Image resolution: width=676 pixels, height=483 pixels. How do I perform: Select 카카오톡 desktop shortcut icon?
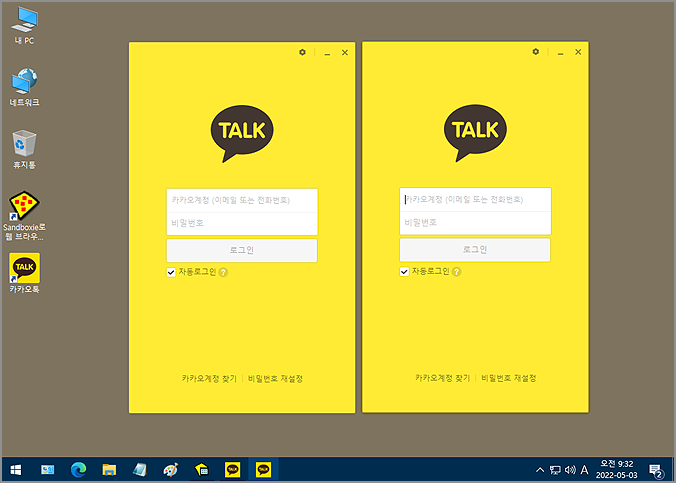coord(25,273)
